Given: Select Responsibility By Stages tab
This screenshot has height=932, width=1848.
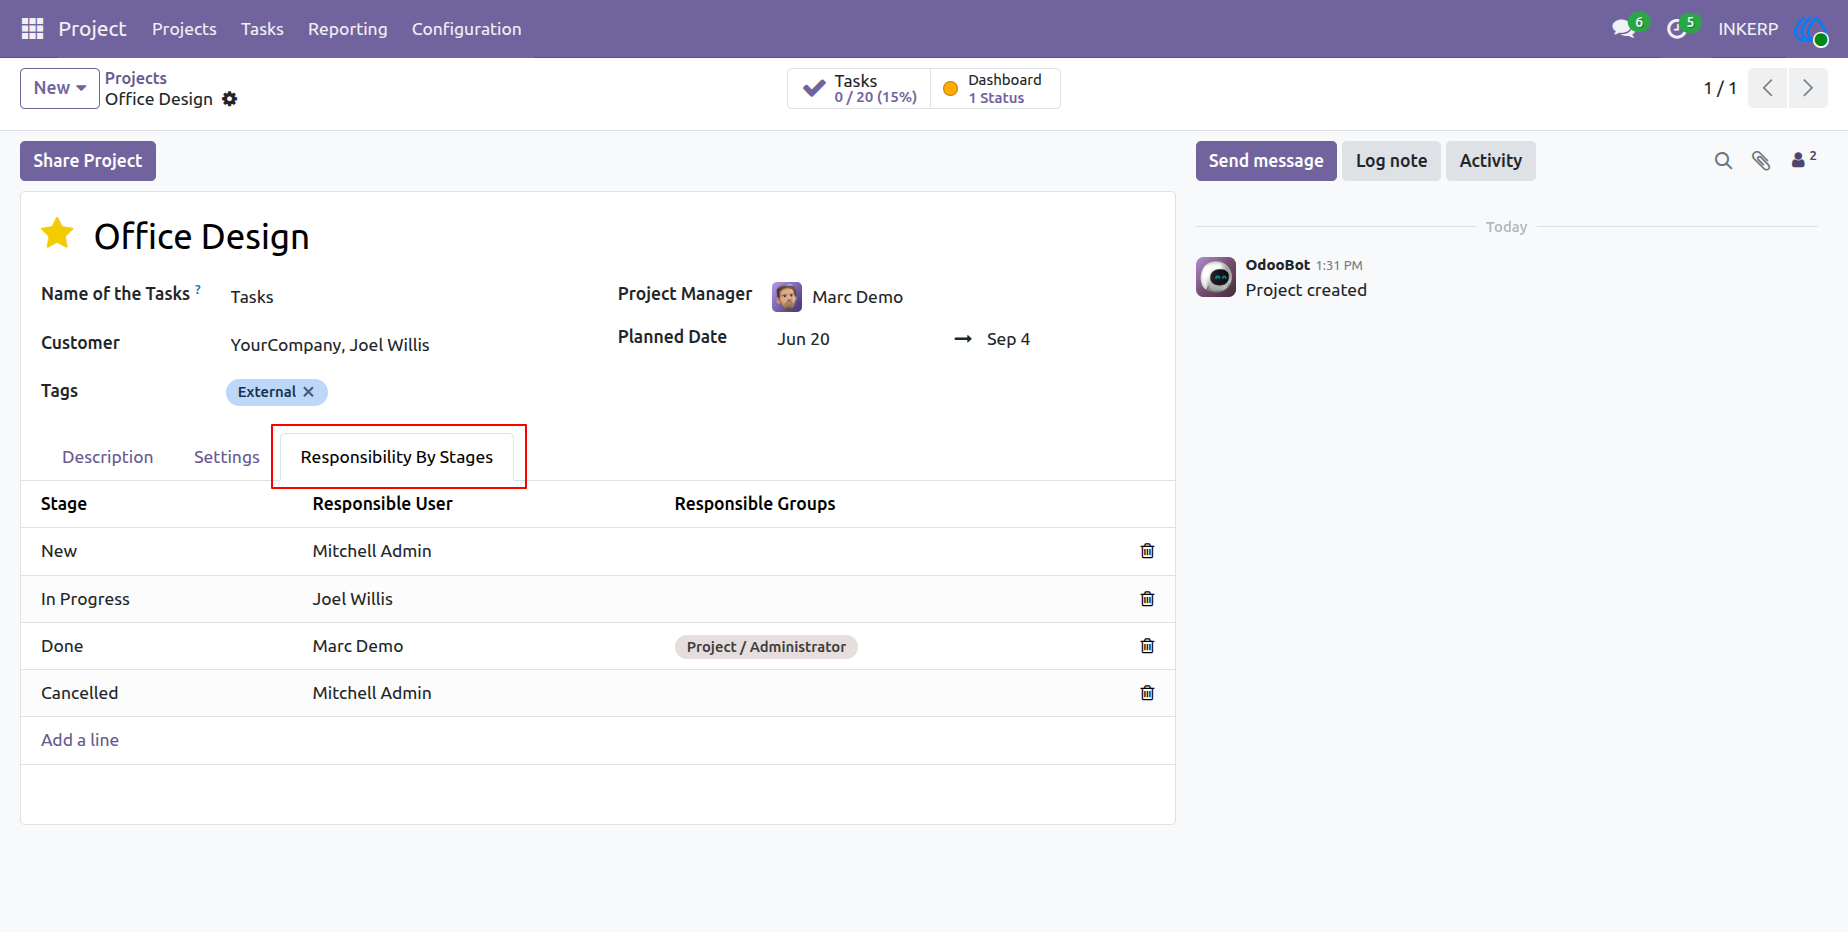Looking at the screenshot, I should click(397, 457).
